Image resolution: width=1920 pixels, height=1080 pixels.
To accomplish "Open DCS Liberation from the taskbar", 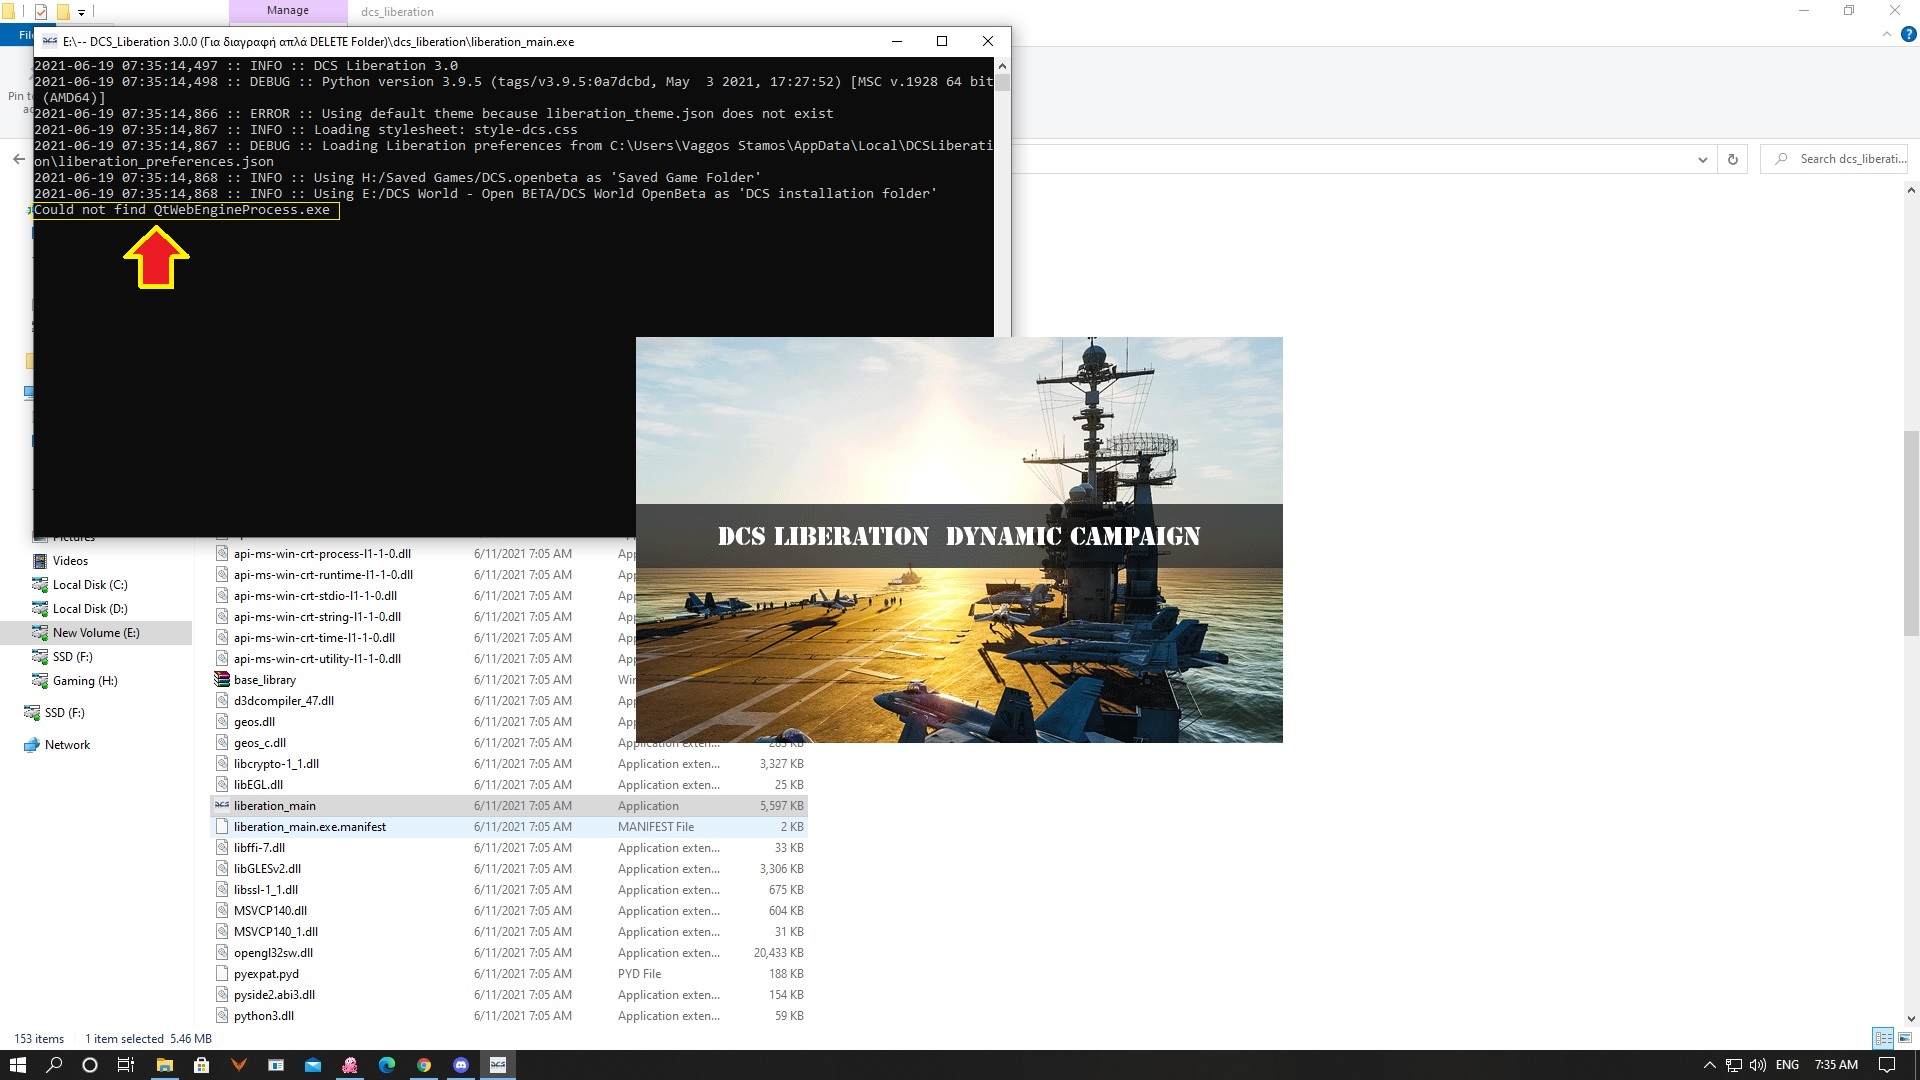I will click(x=498, y=1065).
